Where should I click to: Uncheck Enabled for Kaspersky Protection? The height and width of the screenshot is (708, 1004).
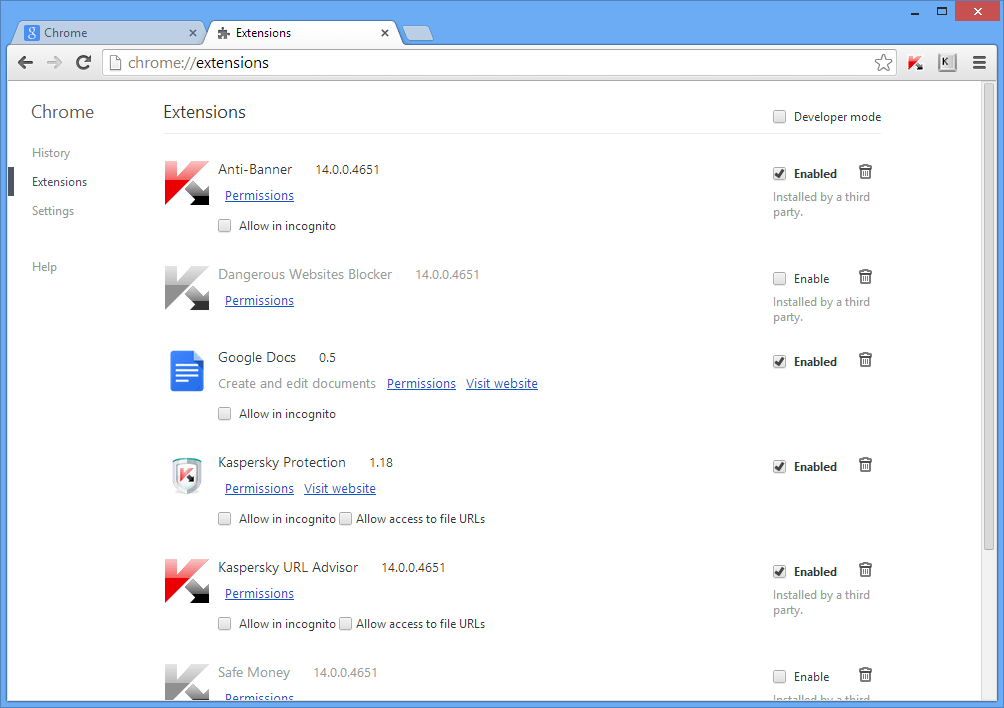pos(779,467)
